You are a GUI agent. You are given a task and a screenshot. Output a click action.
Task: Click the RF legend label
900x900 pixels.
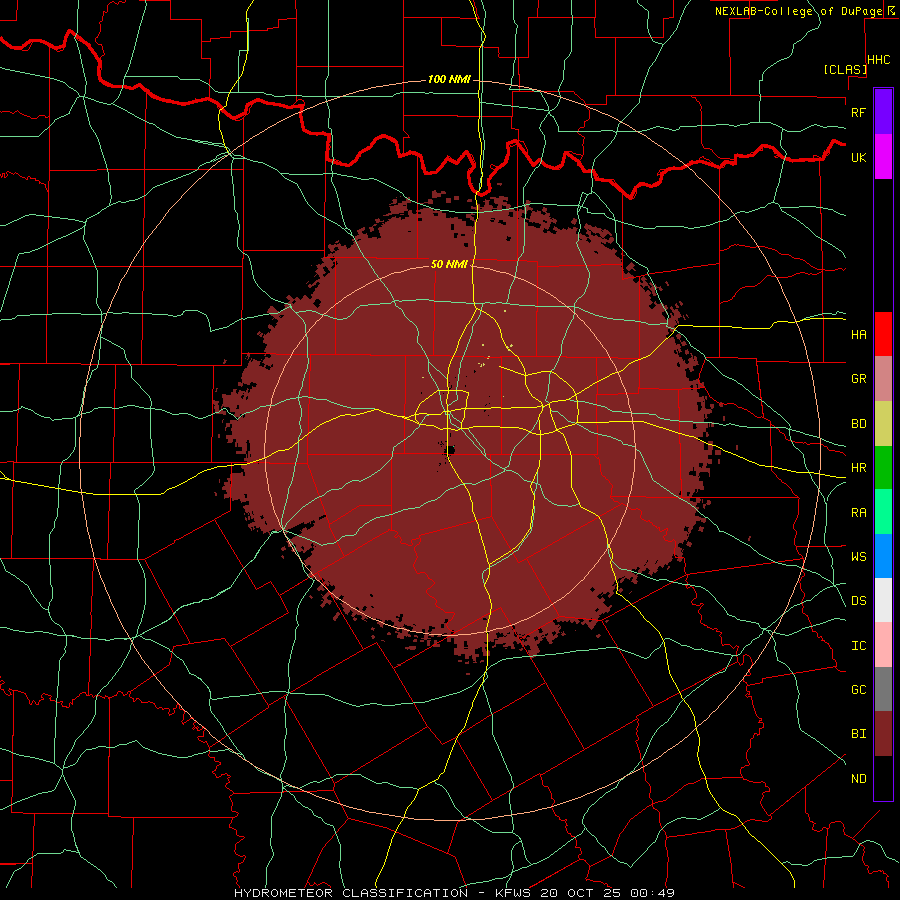click(x=858, y=112)
